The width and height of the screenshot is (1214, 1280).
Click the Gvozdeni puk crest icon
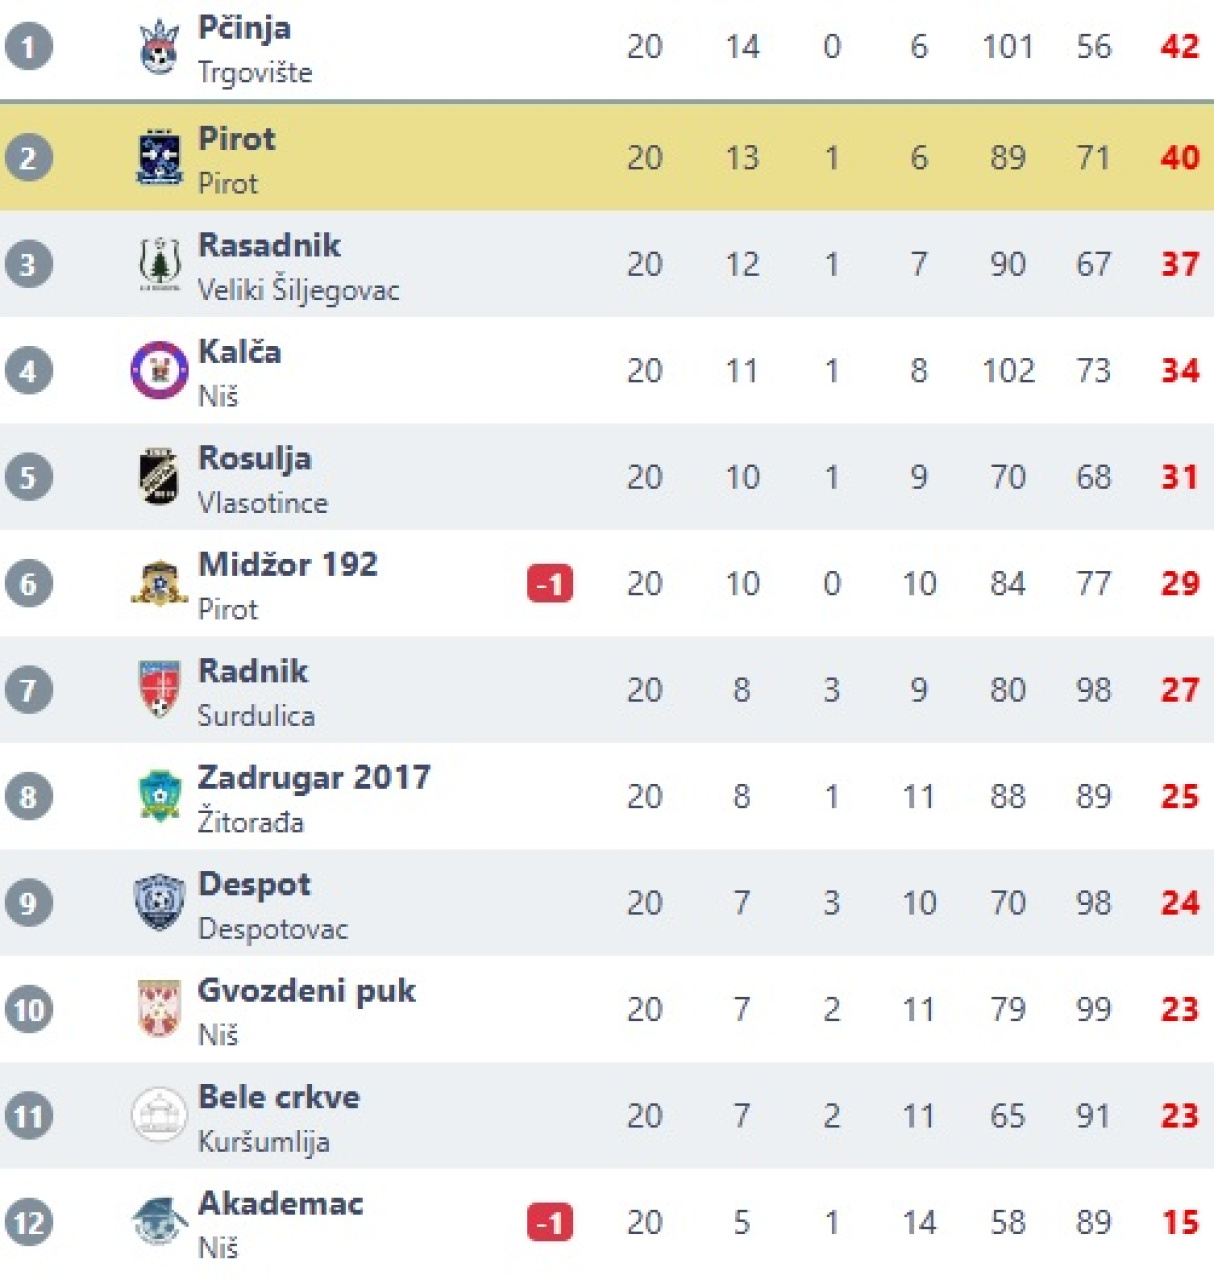[x=159, y=1009]
